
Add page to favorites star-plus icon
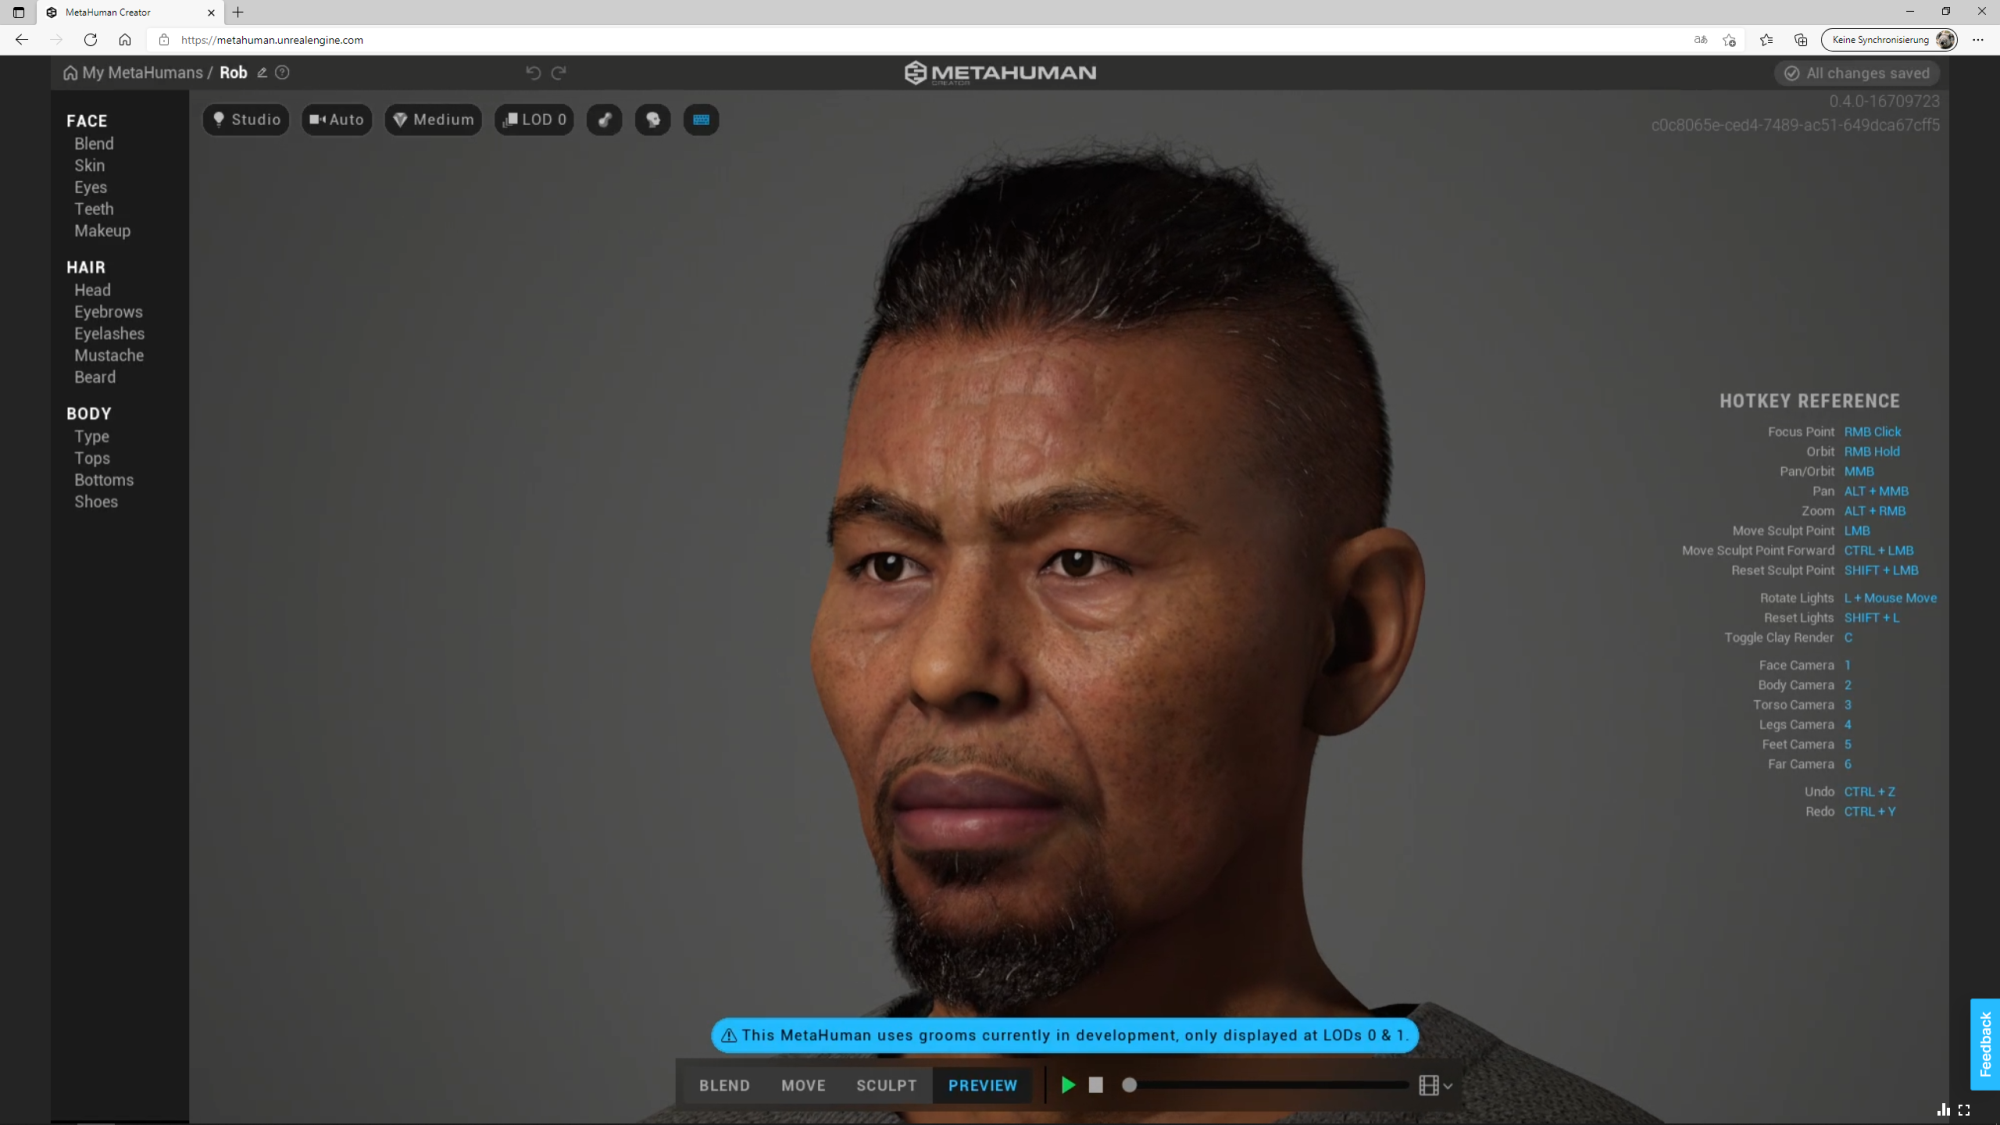click(1729, 40)
